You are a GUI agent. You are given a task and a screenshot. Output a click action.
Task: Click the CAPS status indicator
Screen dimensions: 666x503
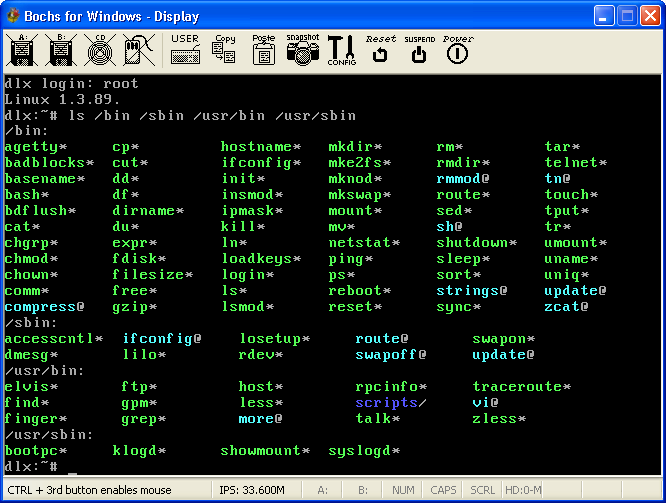443,490
